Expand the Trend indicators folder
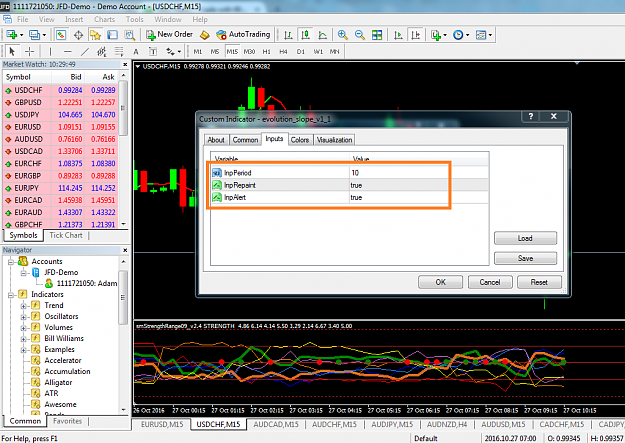This screenshot has height=443, width=625. click(23, 306)
